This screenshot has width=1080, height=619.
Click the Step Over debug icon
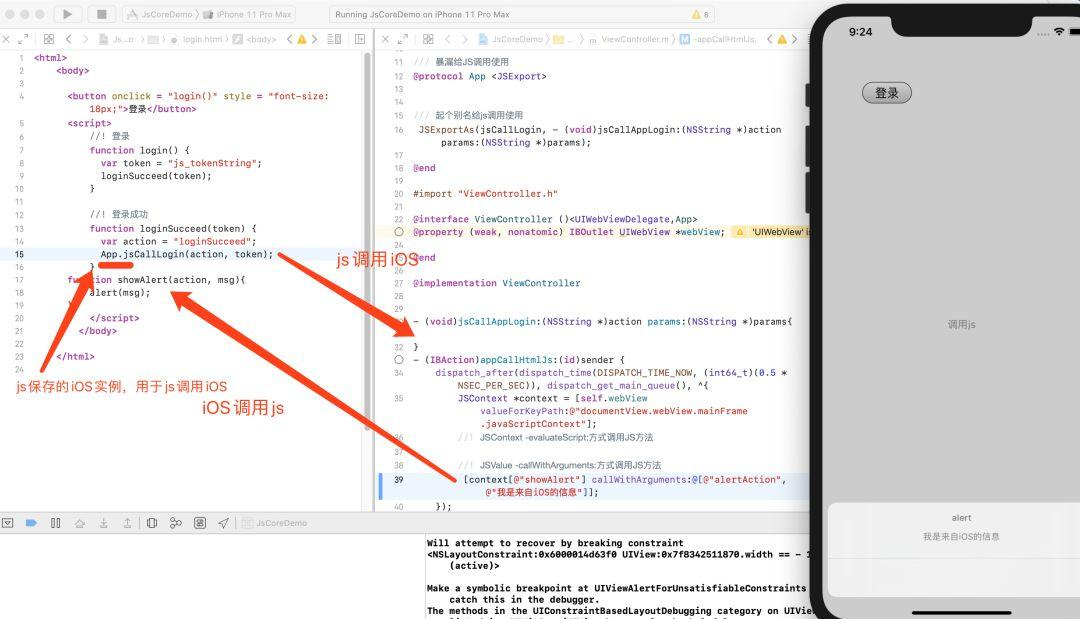tap(80, 523)
